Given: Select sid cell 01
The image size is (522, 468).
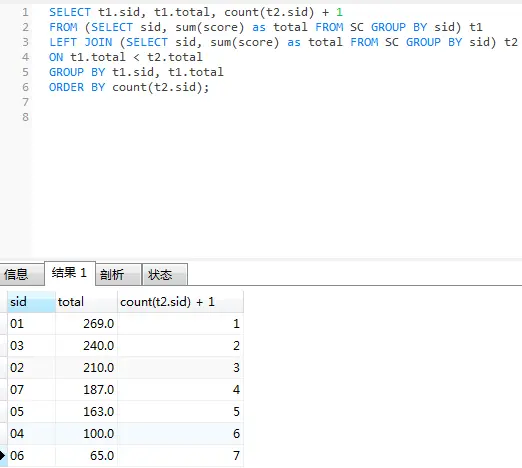Looking at the screenshot, I should coord(31,324).
